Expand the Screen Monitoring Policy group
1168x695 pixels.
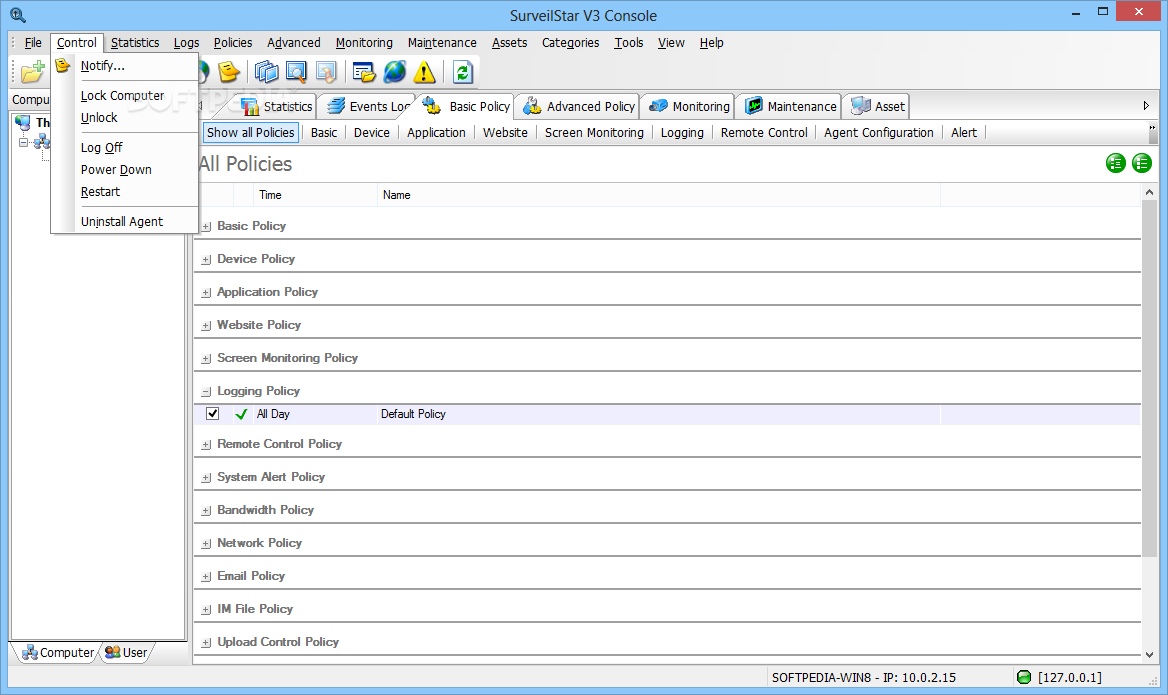click(206, 359)
